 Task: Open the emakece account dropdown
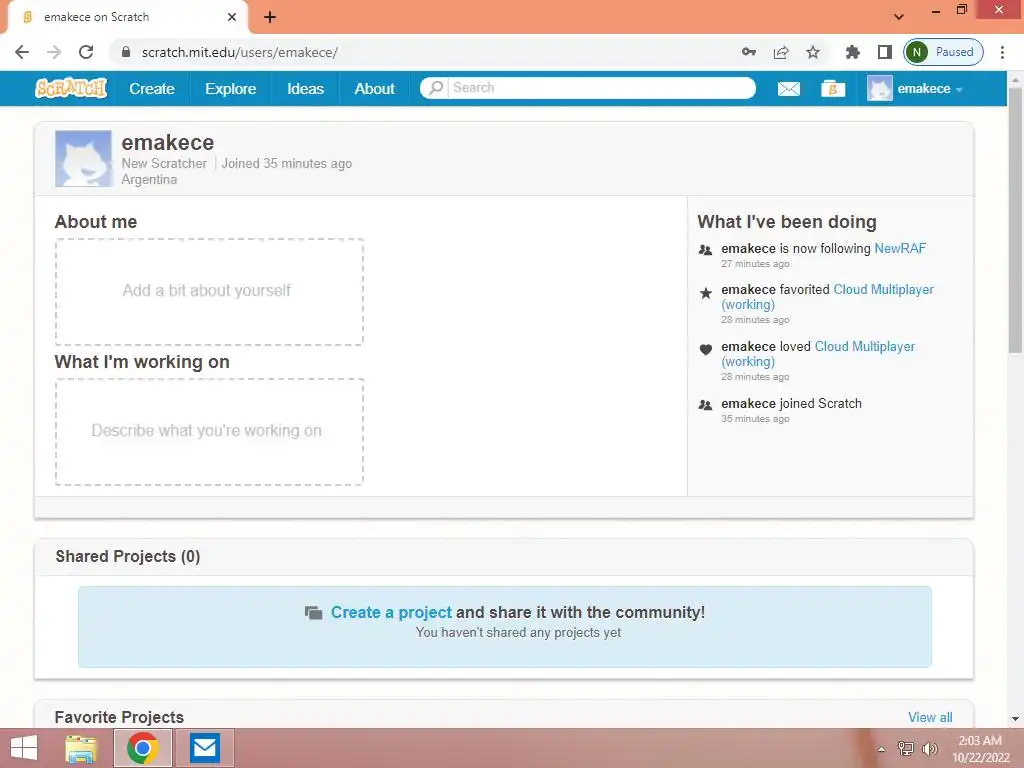(x=915, y=89)
